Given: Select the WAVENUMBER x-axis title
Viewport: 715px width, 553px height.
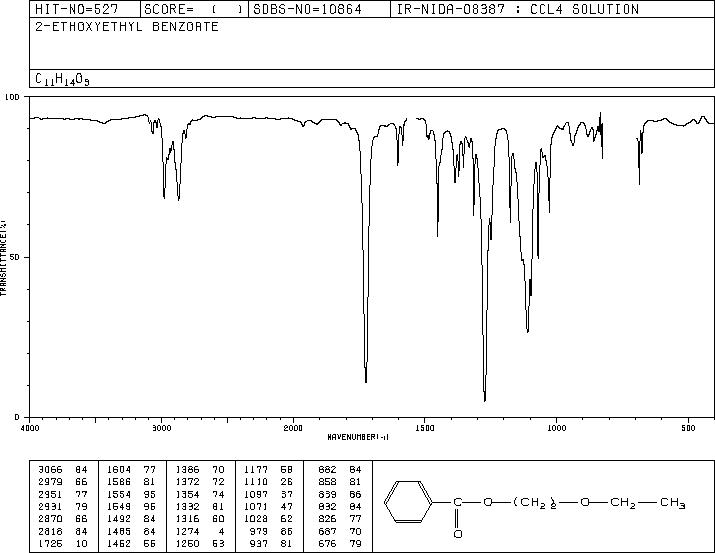Looking at the screenshot, I should tap(358, 437).
